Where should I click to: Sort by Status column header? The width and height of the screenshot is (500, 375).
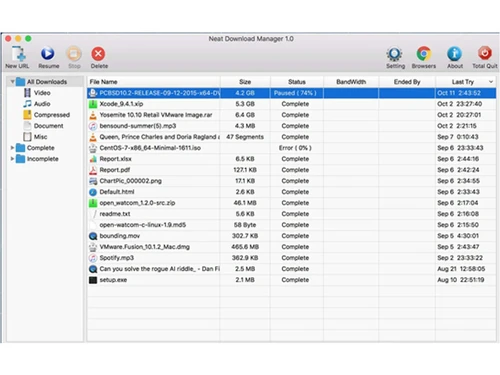pyautogui.click(x=297, y=82)
